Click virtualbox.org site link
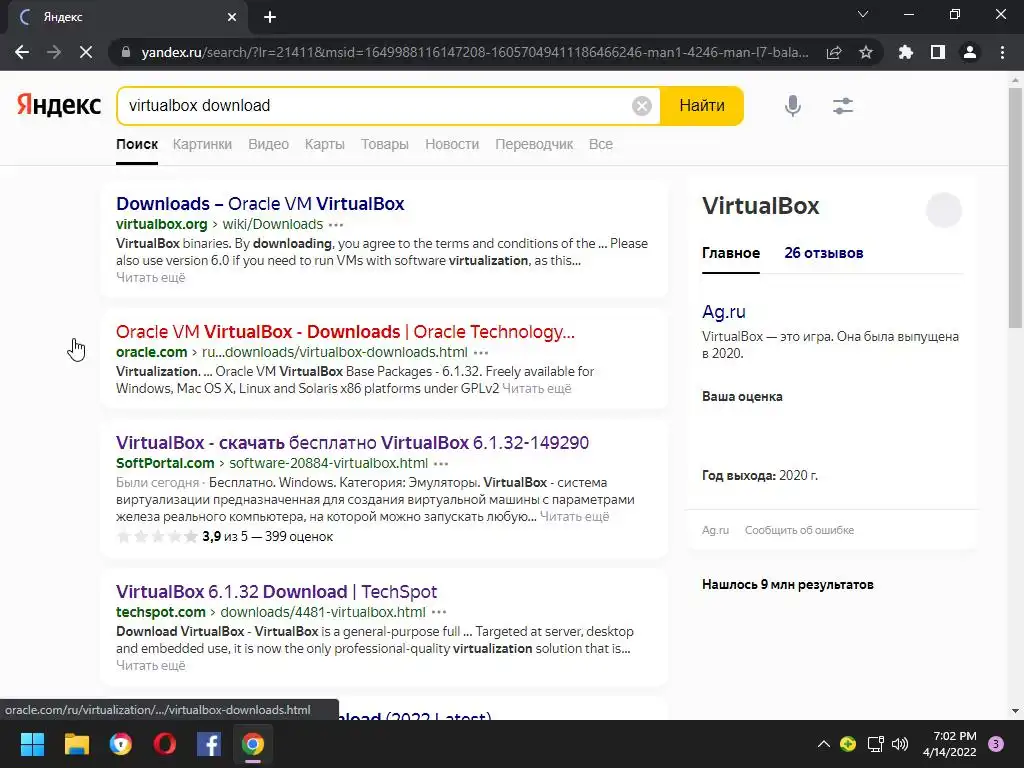 tap(161, 225)
